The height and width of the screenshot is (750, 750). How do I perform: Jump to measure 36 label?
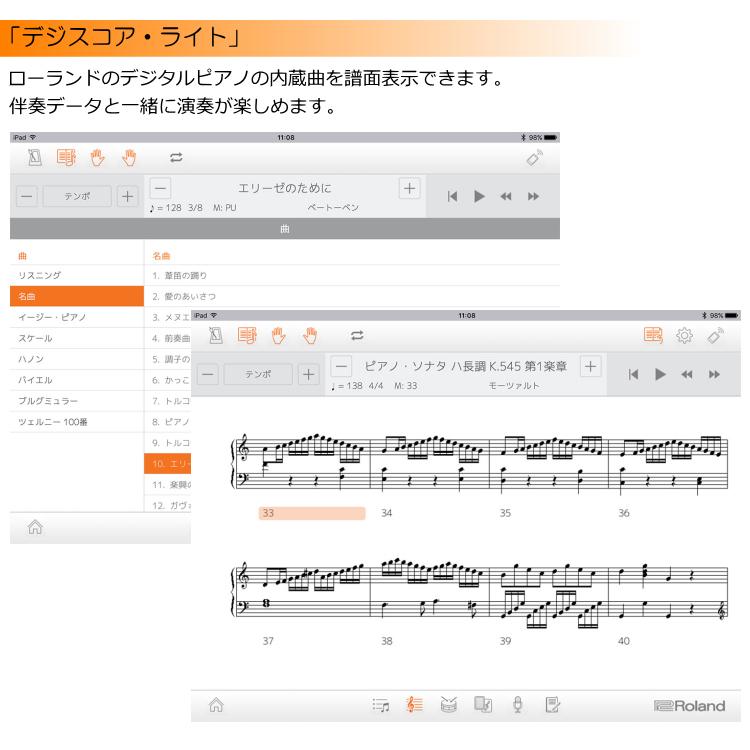624,513
